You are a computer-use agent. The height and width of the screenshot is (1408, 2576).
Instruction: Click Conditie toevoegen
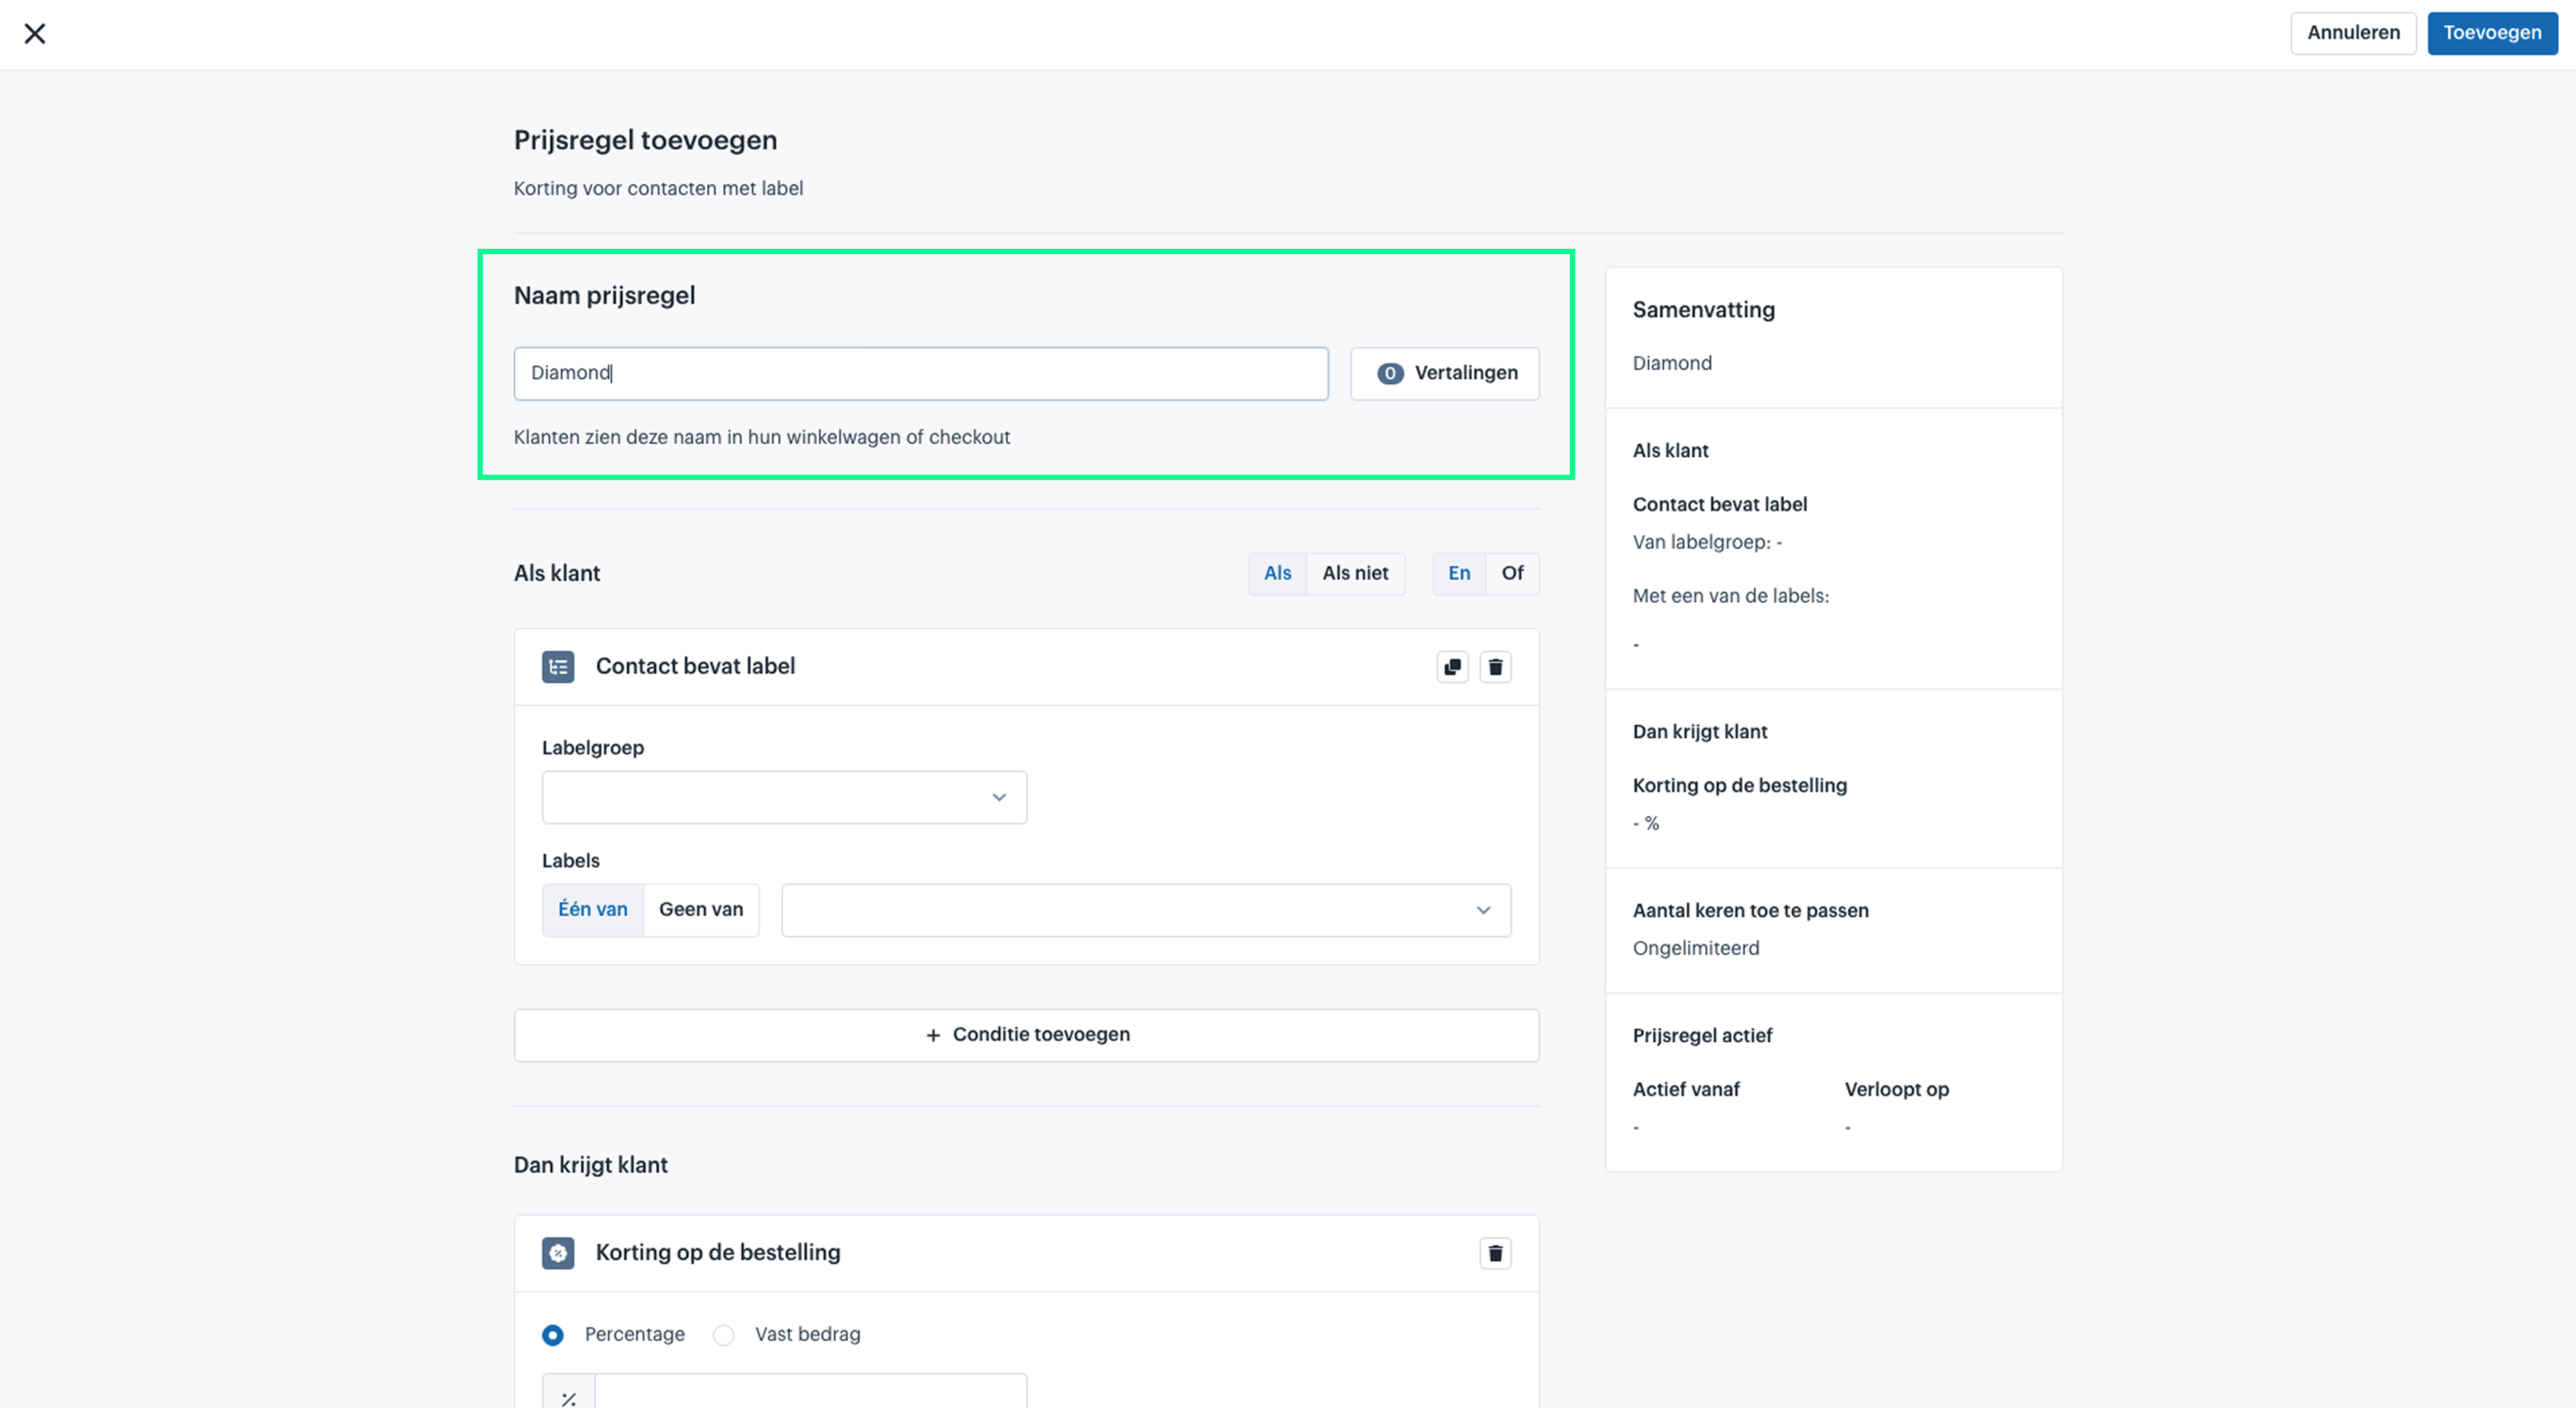(x=1026, y=1035)
